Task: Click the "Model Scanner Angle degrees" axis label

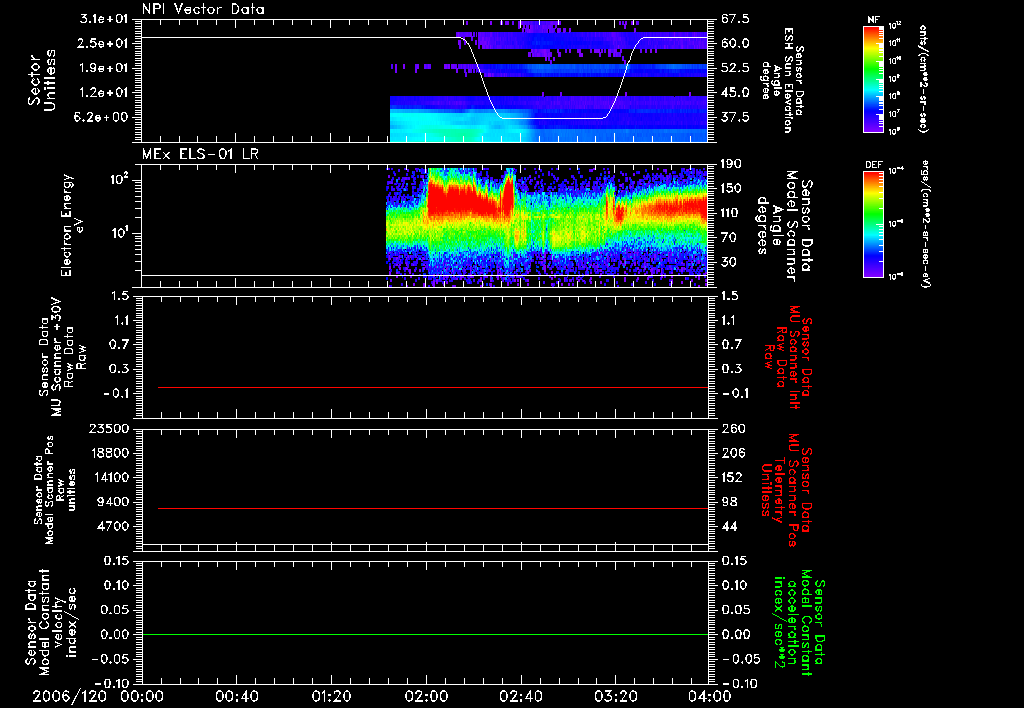Action: coord(784,226)
